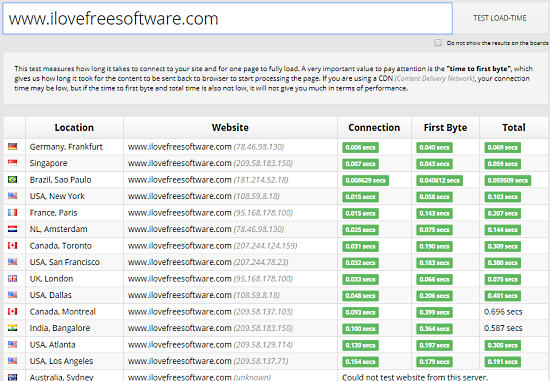The width and height of the screenshot is (550, 381).
Task: Click the bold 'time to first byte' text
Action: click(x=478, y=68)
